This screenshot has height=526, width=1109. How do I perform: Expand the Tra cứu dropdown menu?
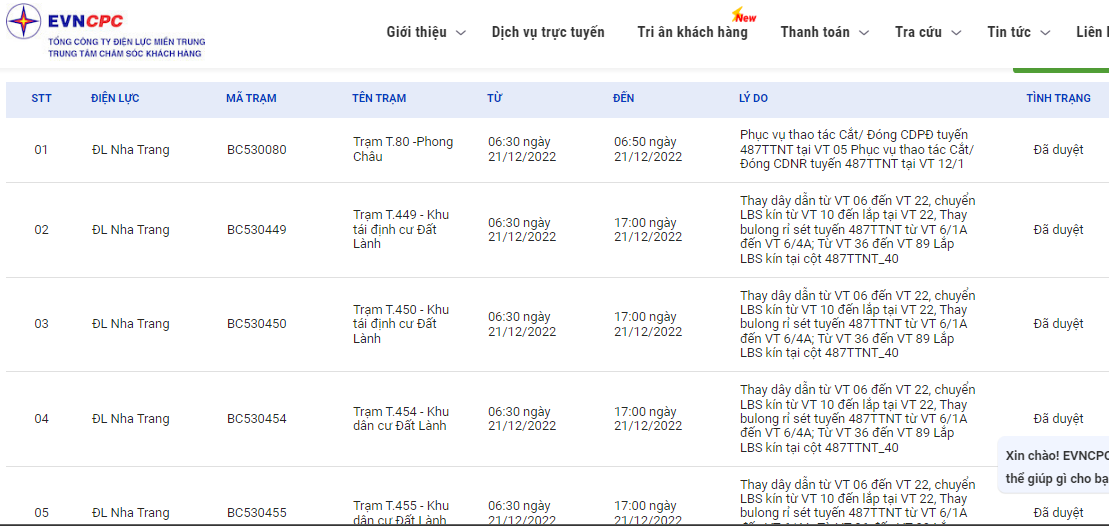coord(928,32)
